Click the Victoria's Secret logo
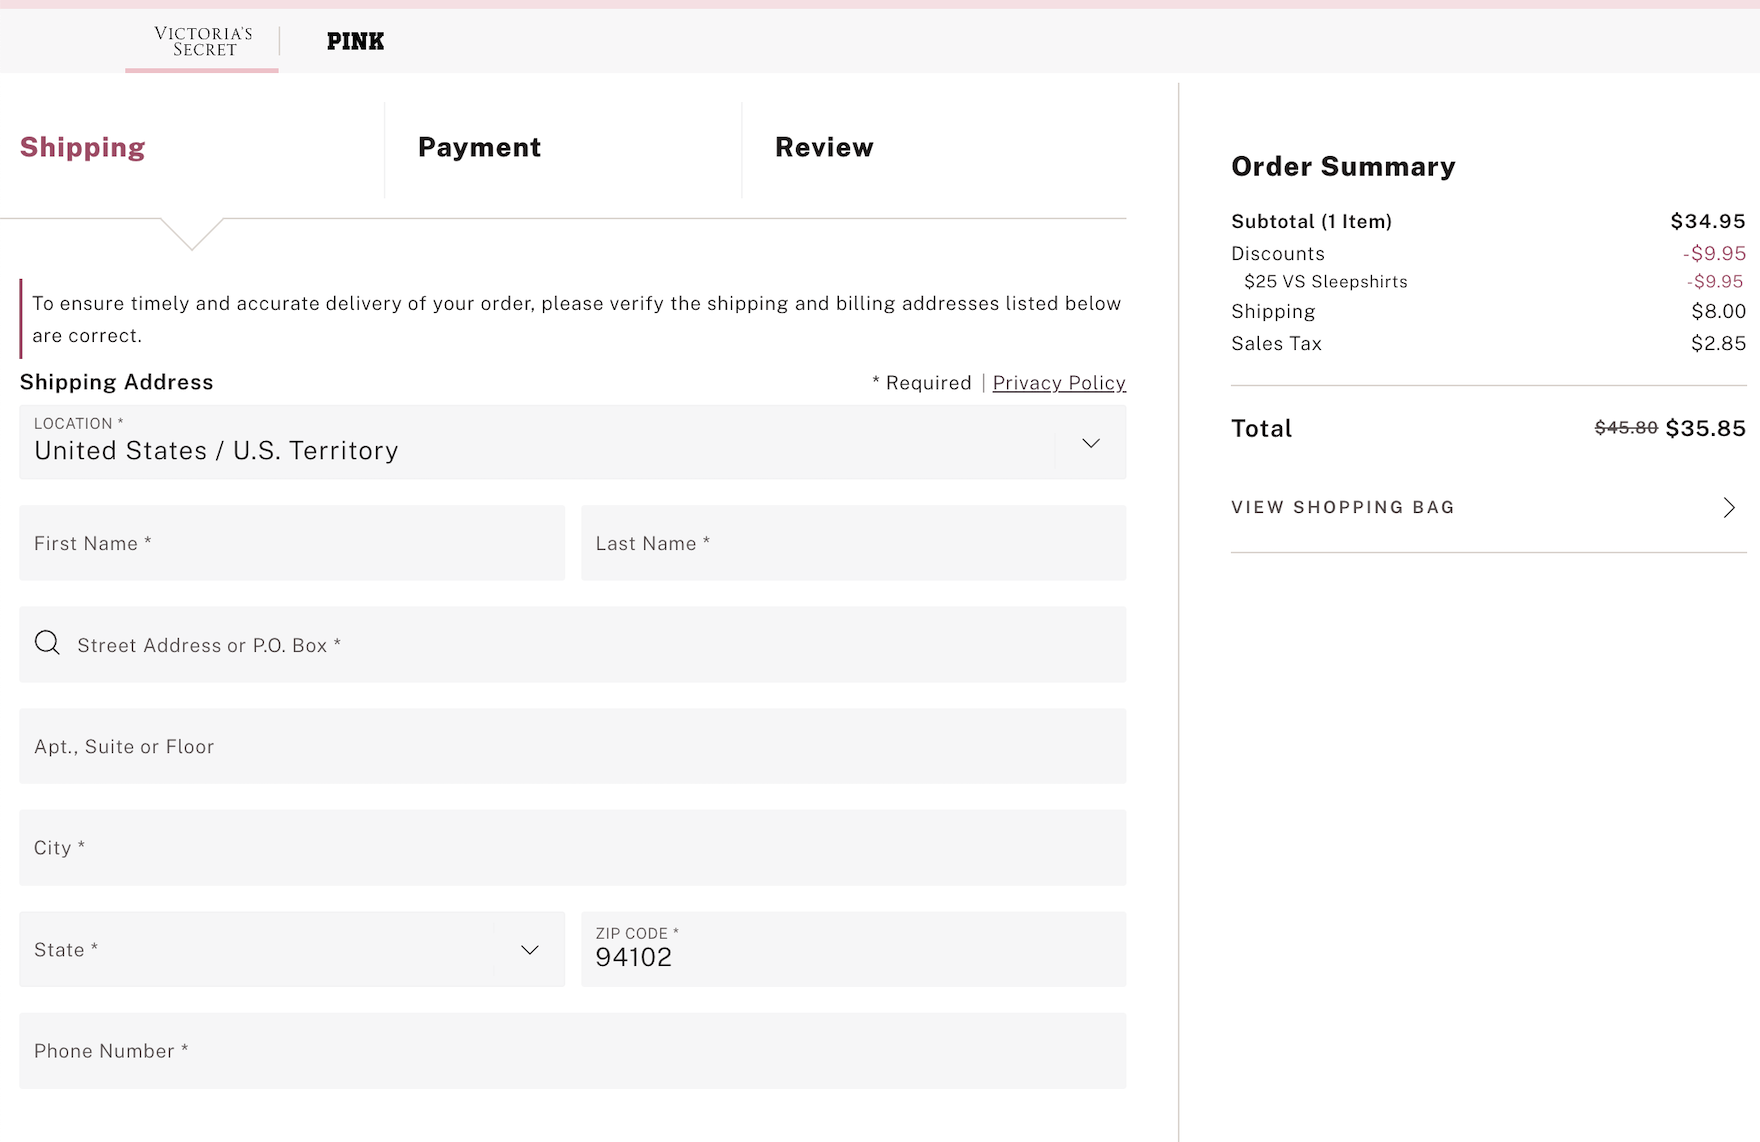The image size is (1760, 1142). (203, 41)
